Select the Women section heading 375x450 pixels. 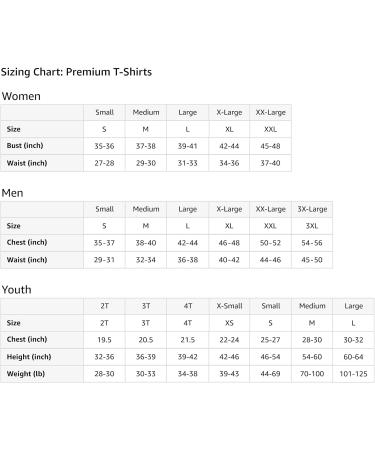click(21, 96)
